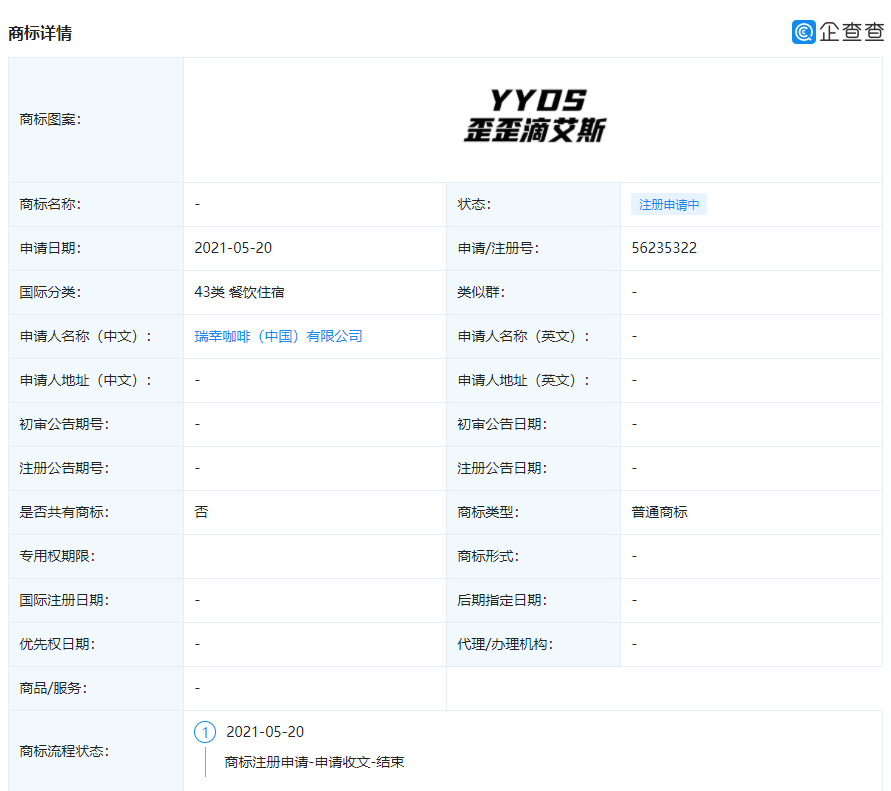Viewport: 891px width, 791px height.
Task: Click the 商标图案 label
Action: (50, 119)
